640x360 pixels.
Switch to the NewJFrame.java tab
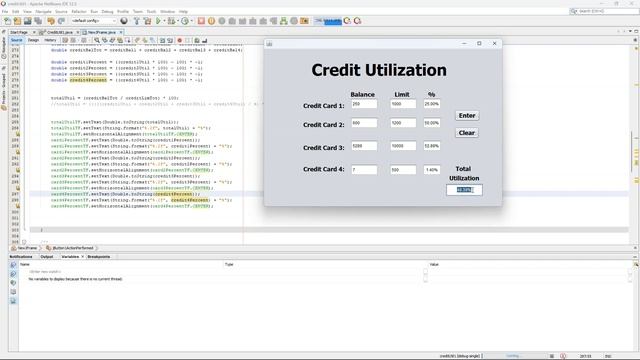[x=102, y=32]
